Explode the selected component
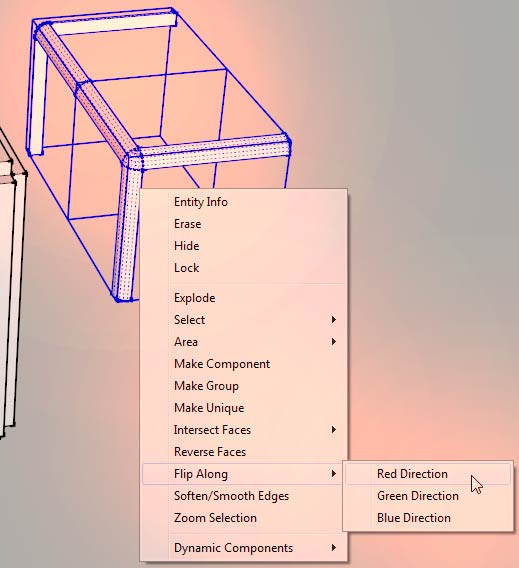 pyautogui.click(x=243, y=298)
